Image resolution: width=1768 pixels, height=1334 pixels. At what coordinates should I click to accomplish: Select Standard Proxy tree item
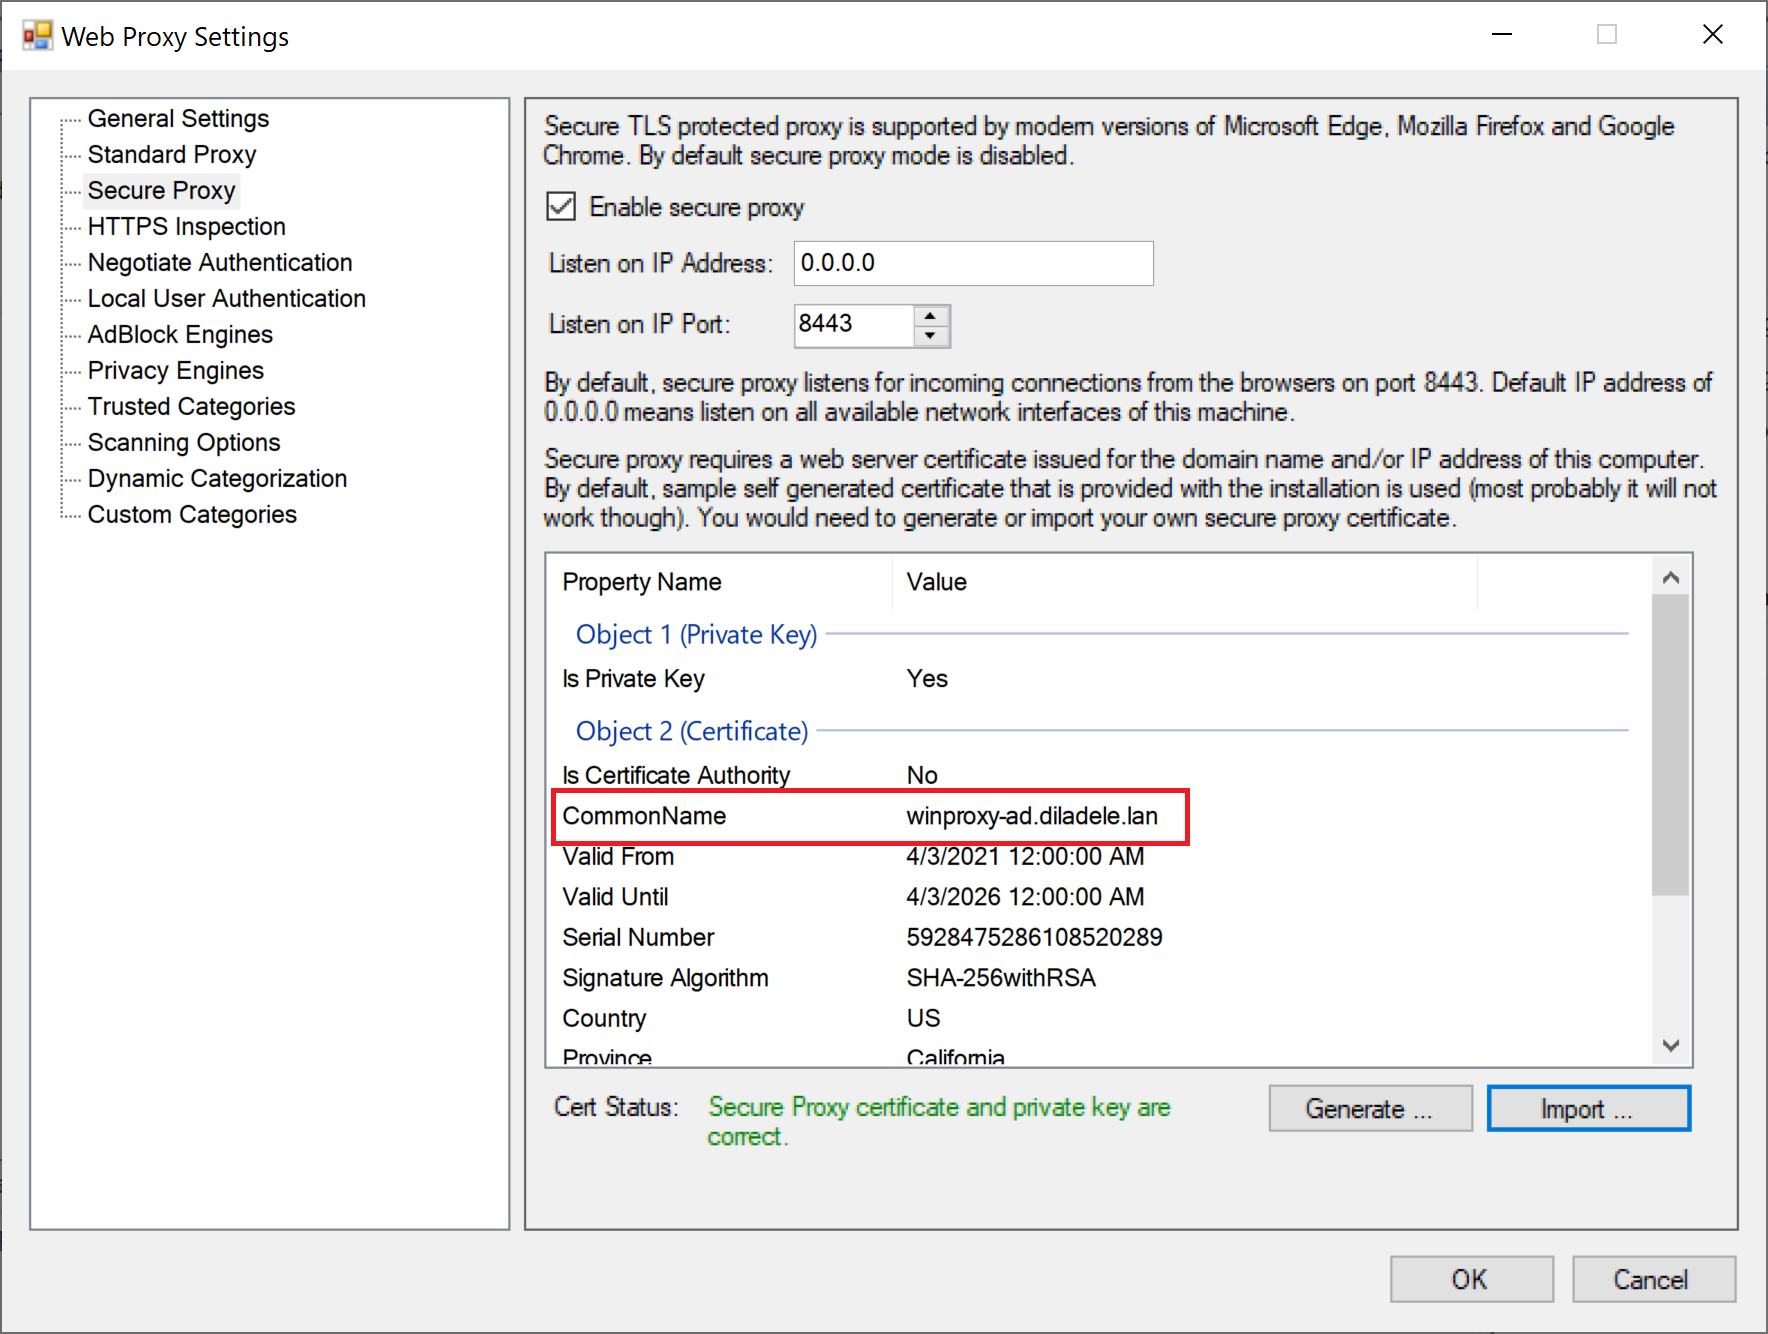[172, 155]
